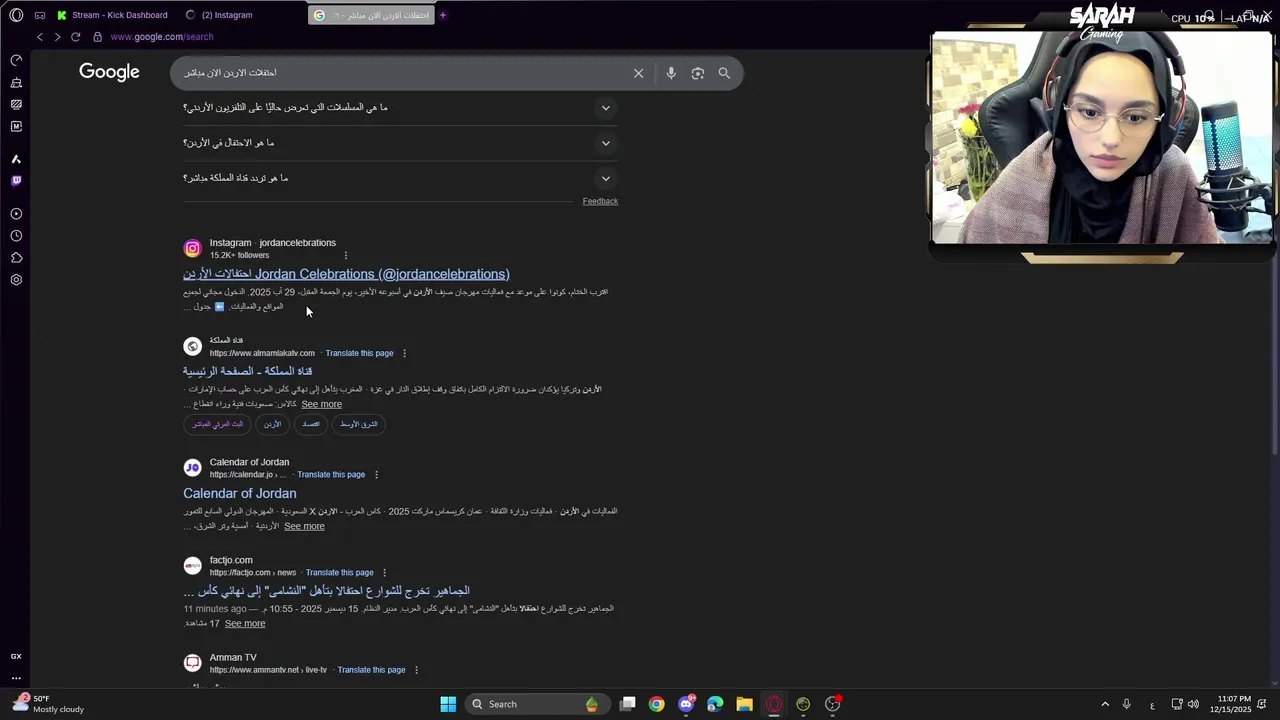The image size is (1280, 720).
Task: Click the GX badge at sidebar bottom
Action: pyautogui.click(x=16, y=656)
